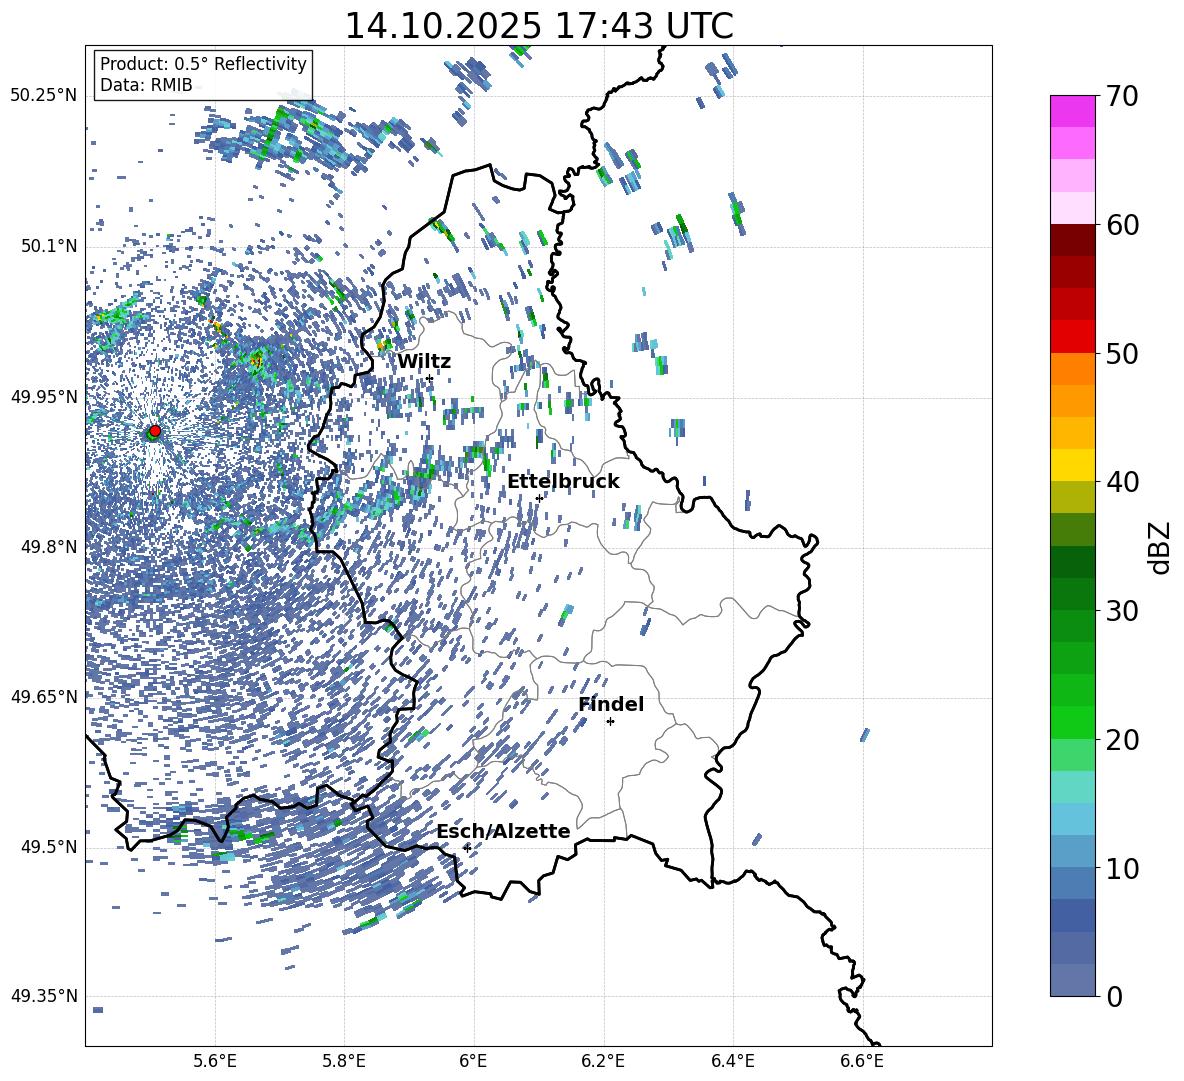Viewport: 1184px width, 1081px height.
Task: Click the 20 colorbar tick label
Action: click(x=1122, y=740)
